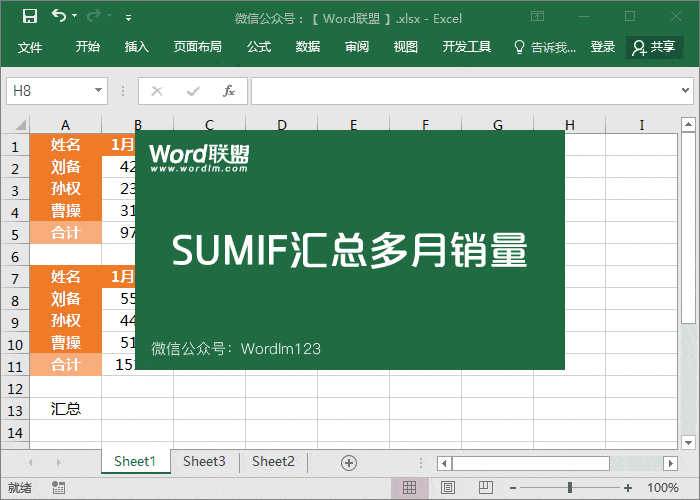Select row 12 header
The height and width of the screenshot is (500, 700).
pos(15,389)
